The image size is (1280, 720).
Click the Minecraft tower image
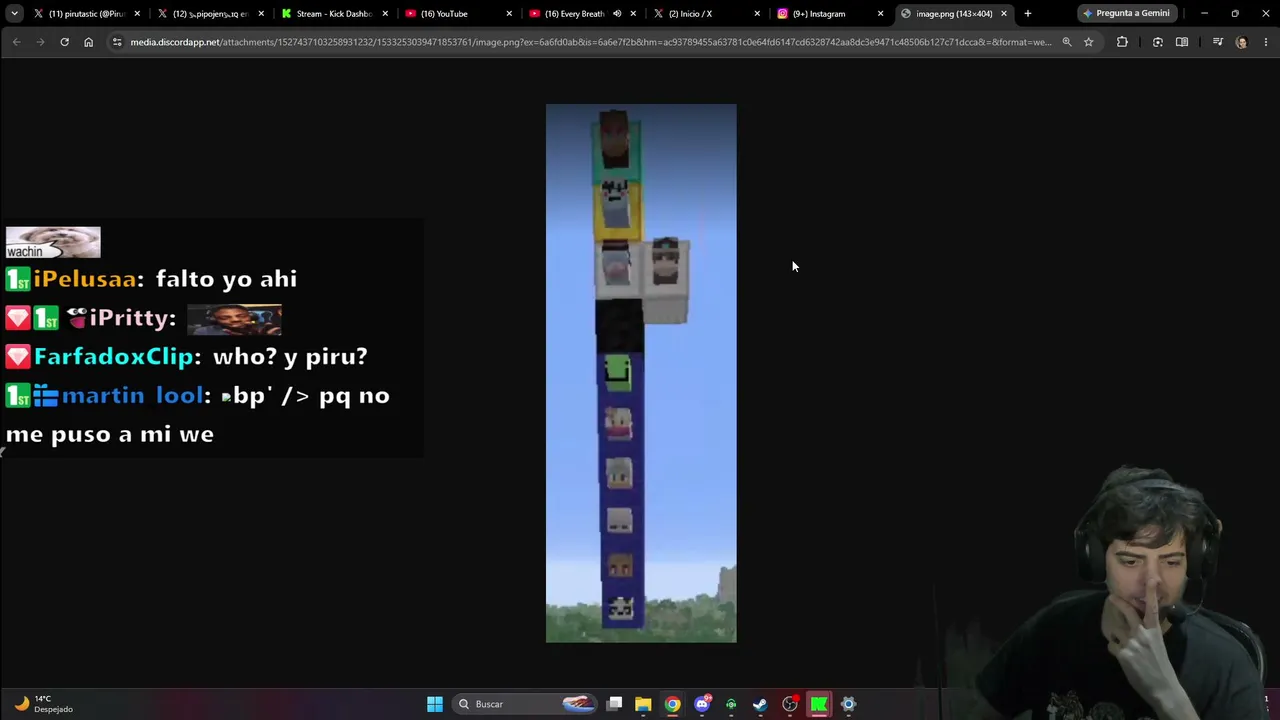[x=641, y=373]
